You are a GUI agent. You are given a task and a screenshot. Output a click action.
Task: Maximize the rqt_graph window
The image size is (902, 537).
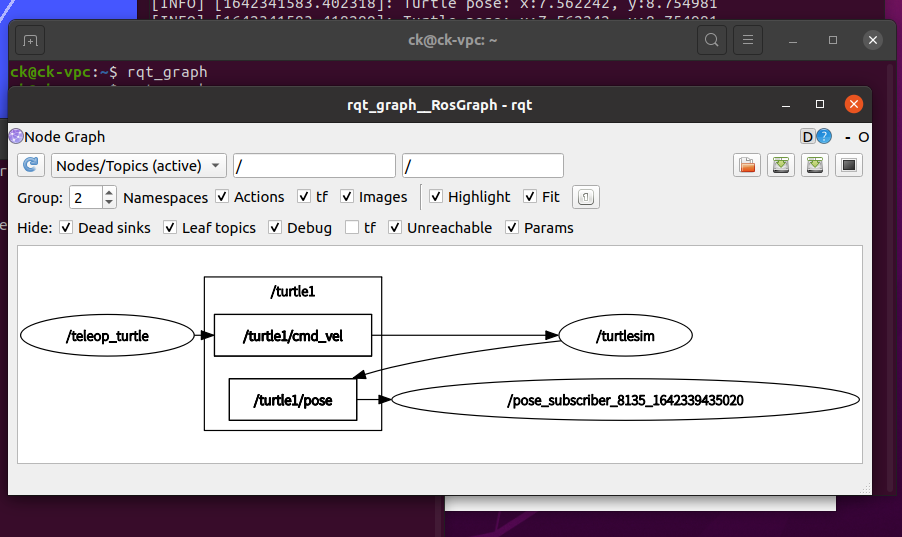[x=820, y=104]
